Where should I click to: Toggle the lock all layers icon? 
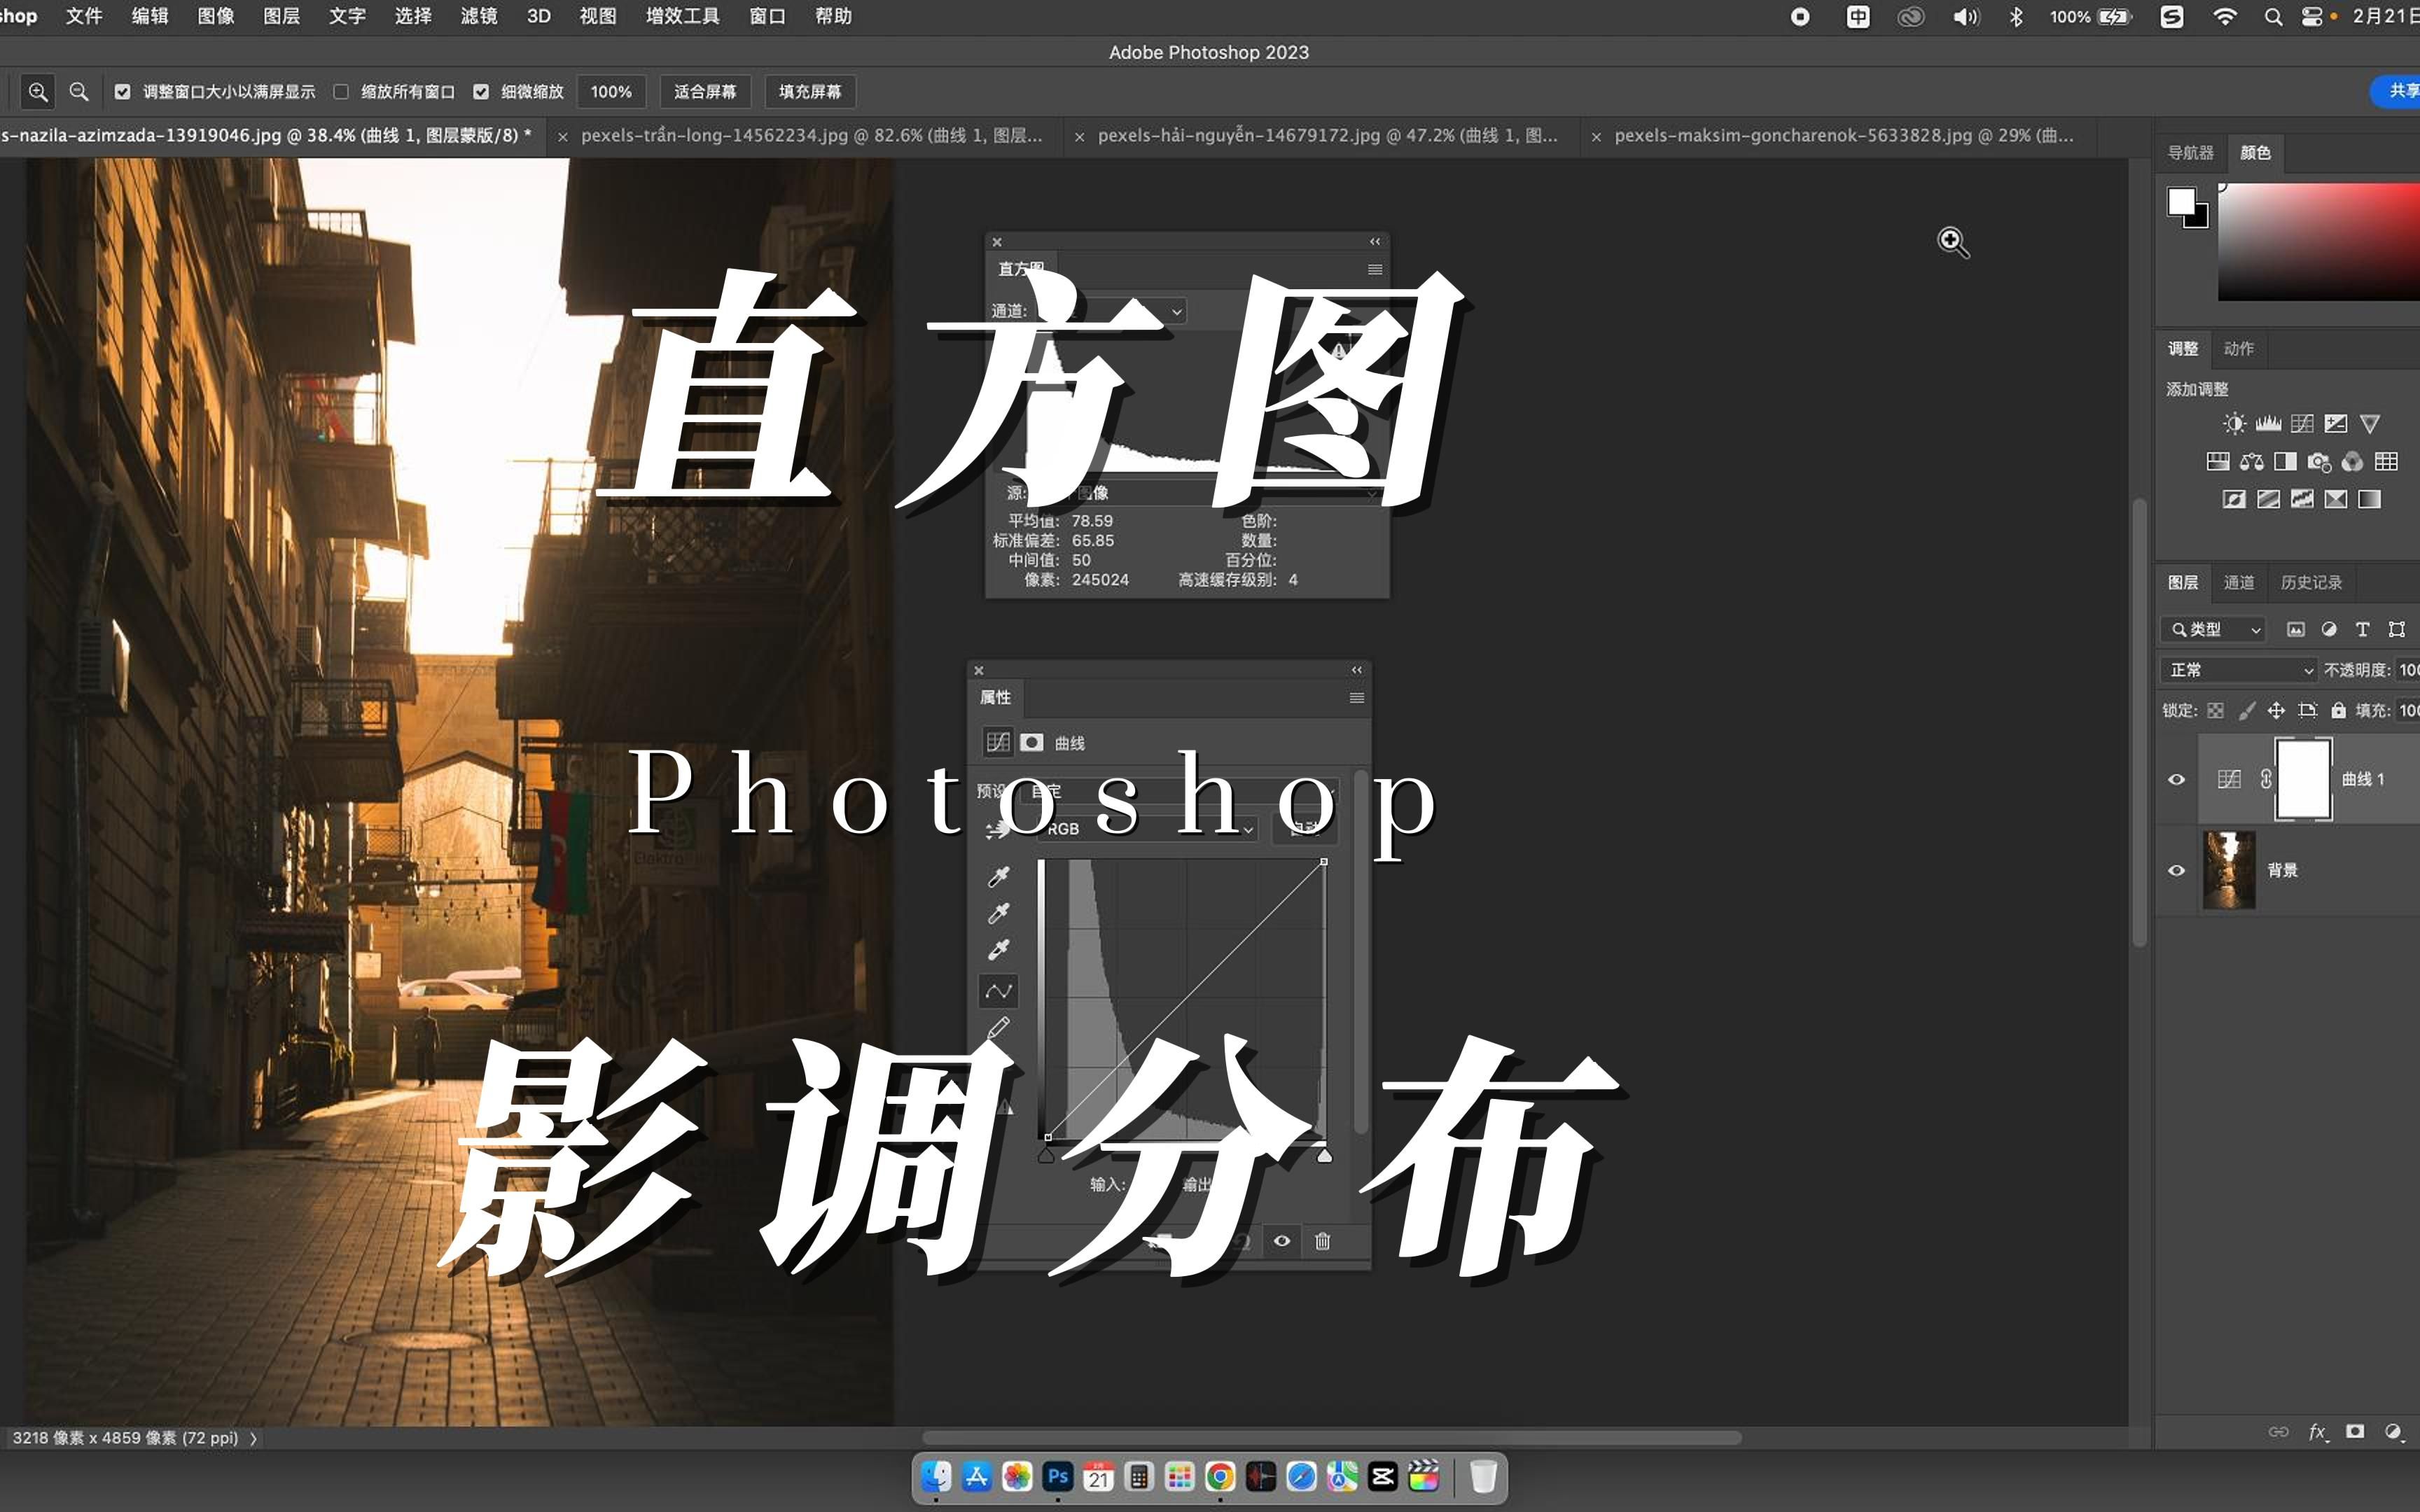click(2338, 710)
